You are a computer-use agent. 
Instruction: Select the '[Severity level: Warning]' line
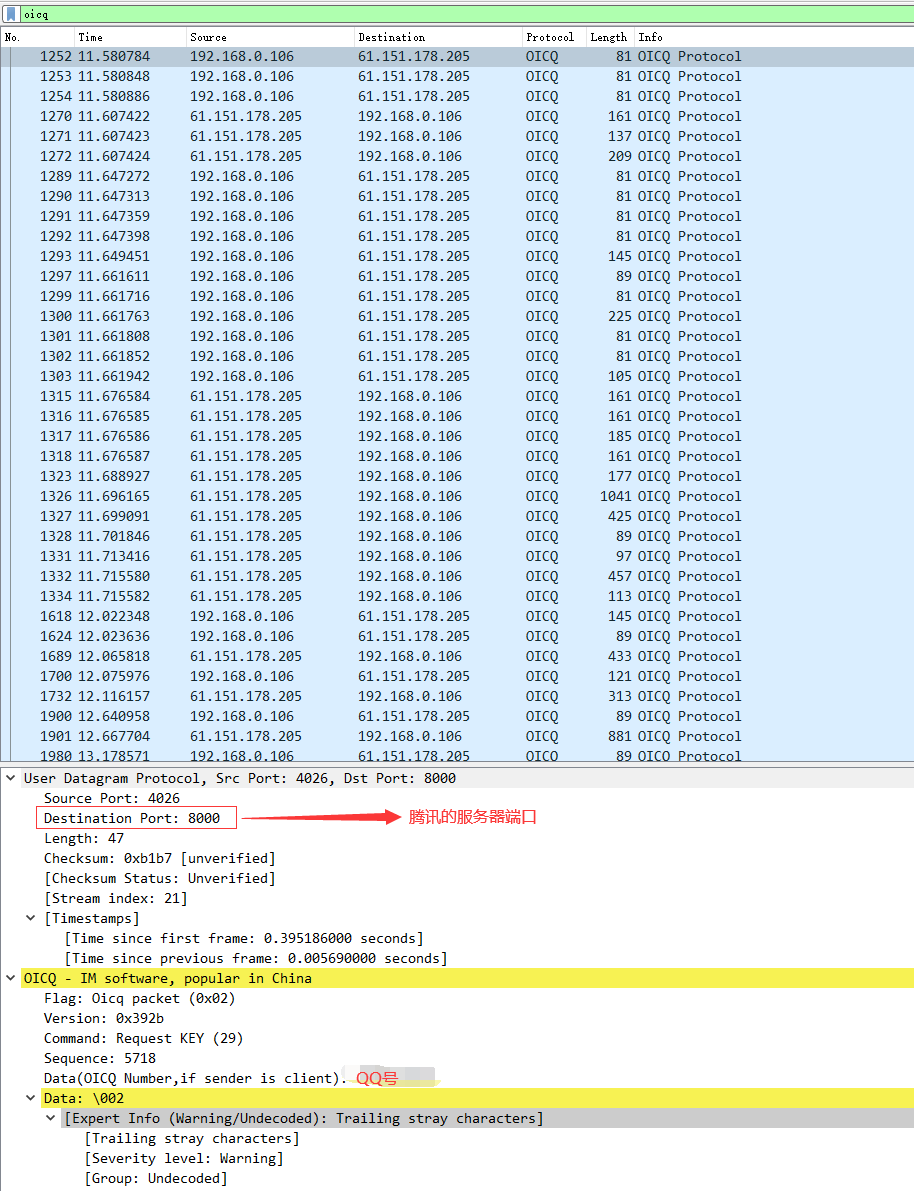tap(184, 1158)
